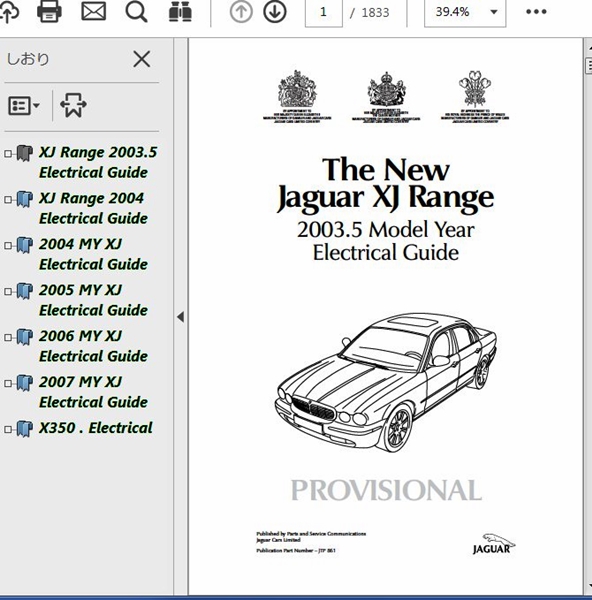Send the file by email using the envelope icon
The width and height of the screenshot is (592, 600).
pyautogui.click(x=94, y=12)
